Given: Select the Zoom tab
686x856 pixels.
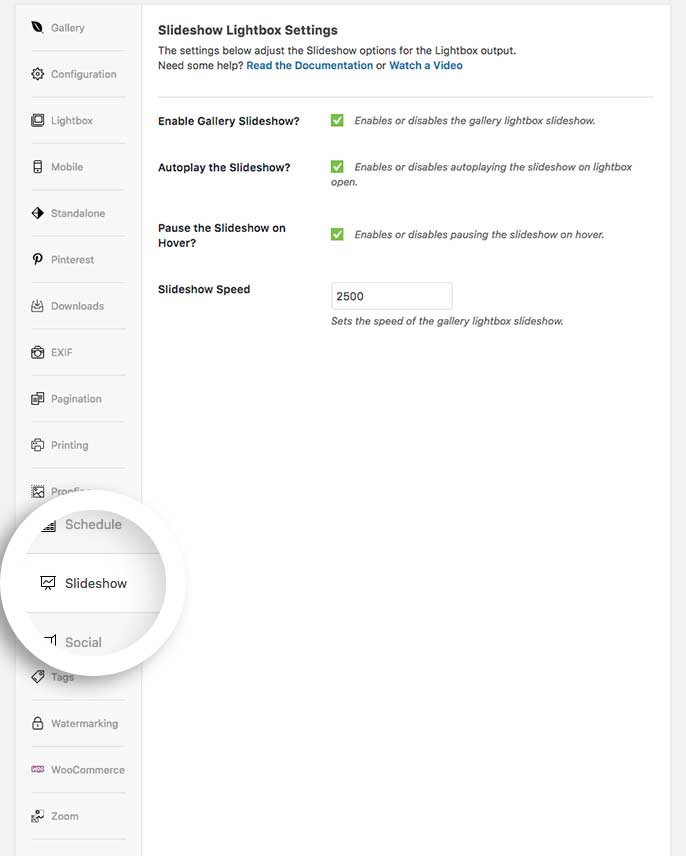Looking at the screenshot, I should (64, 816).
